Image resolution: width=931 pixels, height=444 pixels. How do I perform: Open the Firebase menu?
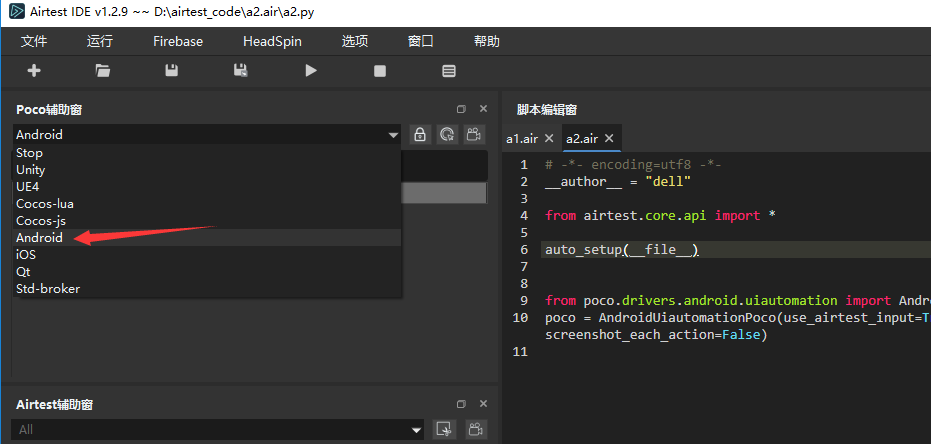178,42
